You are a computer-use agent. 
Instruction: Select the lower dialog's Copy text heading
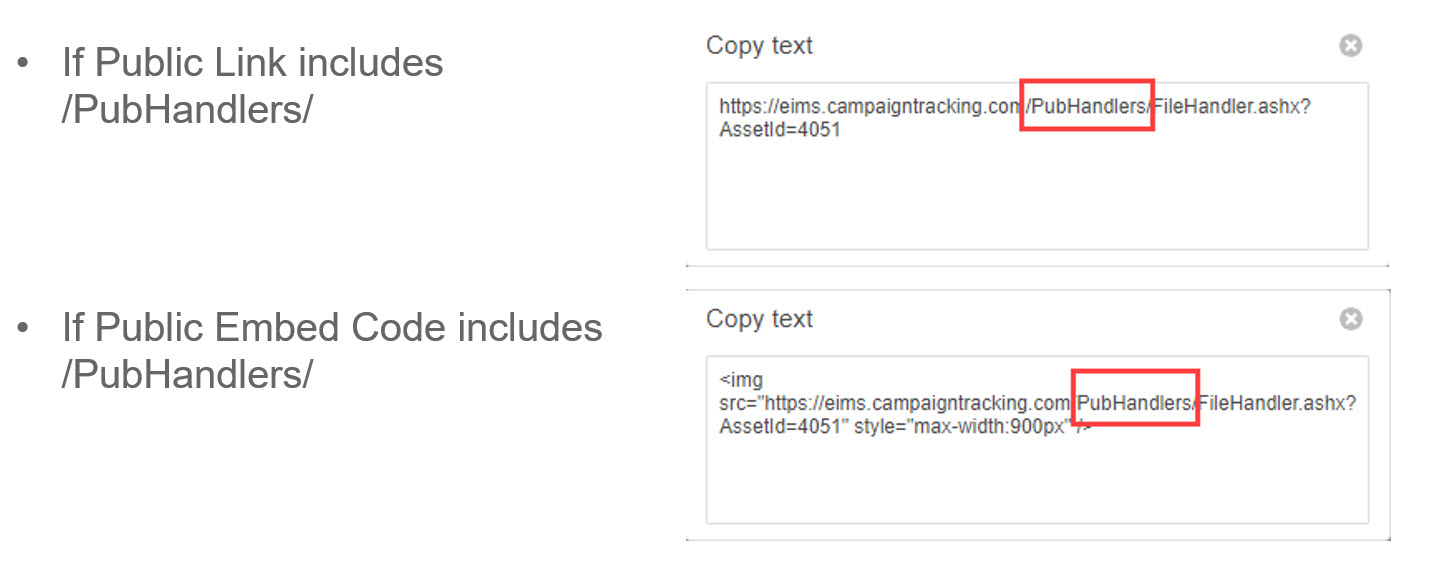[x=759, y=319]
